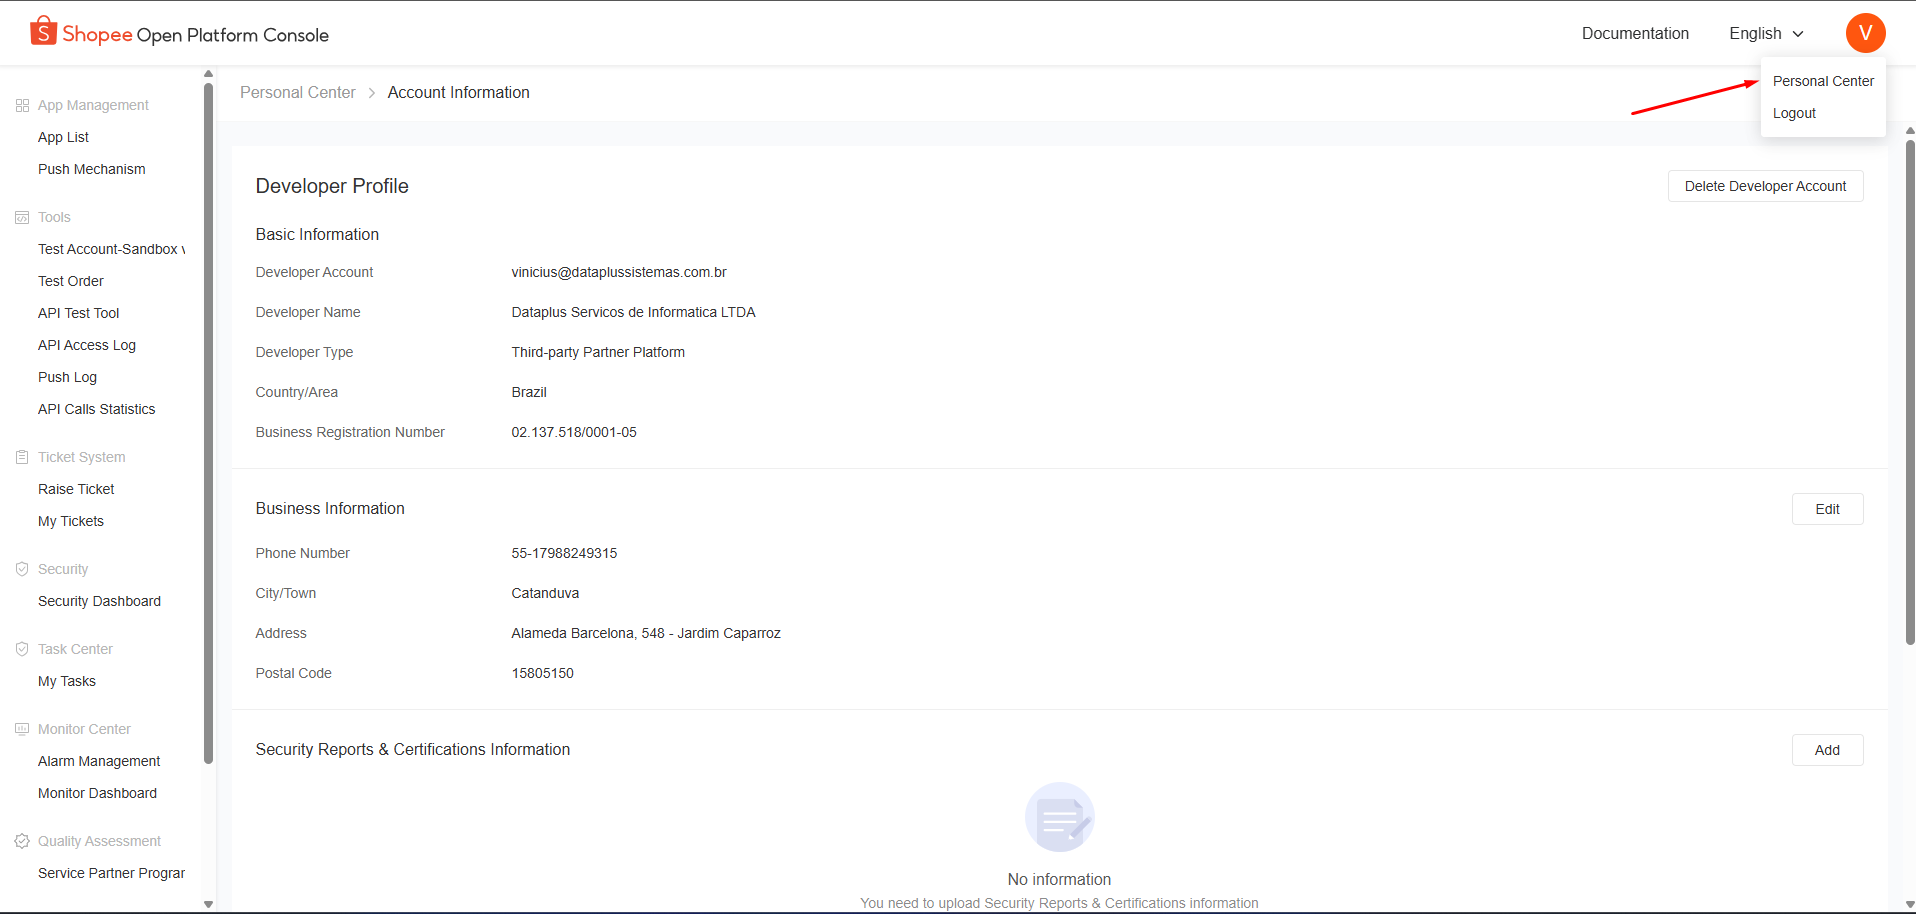Click developer name Dataplus Servicos de Informatica LTDA
This screenshot has width=1916, height=914.
(x=633, y=312)
